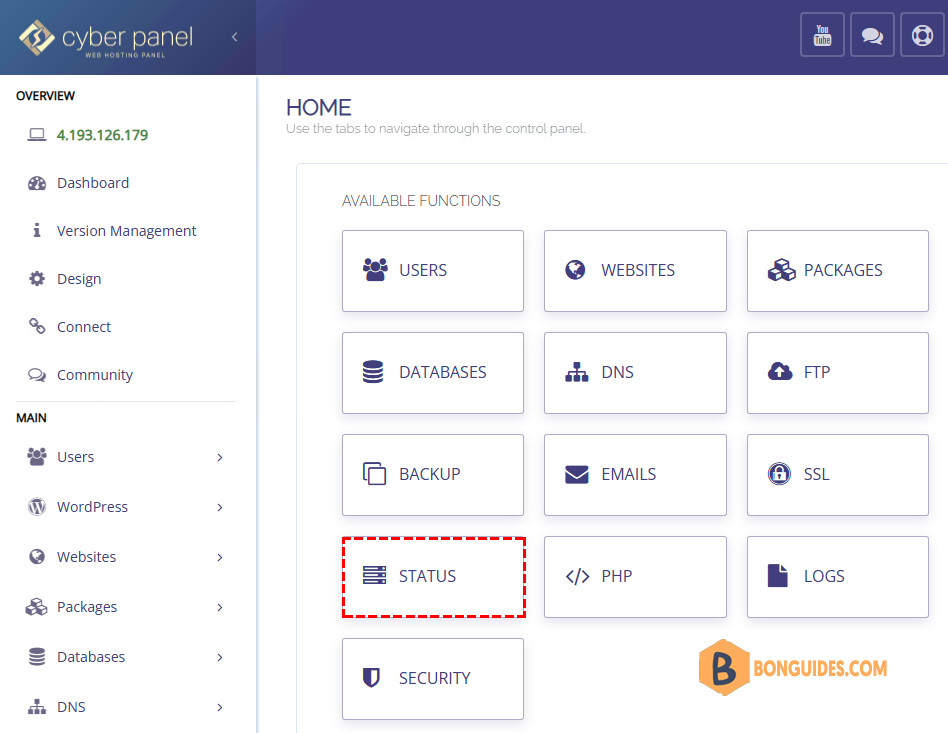Click the globe icon beside sidebar Websites
The height and width of the screenshot is (733, 948).
(x=37, y=556)
